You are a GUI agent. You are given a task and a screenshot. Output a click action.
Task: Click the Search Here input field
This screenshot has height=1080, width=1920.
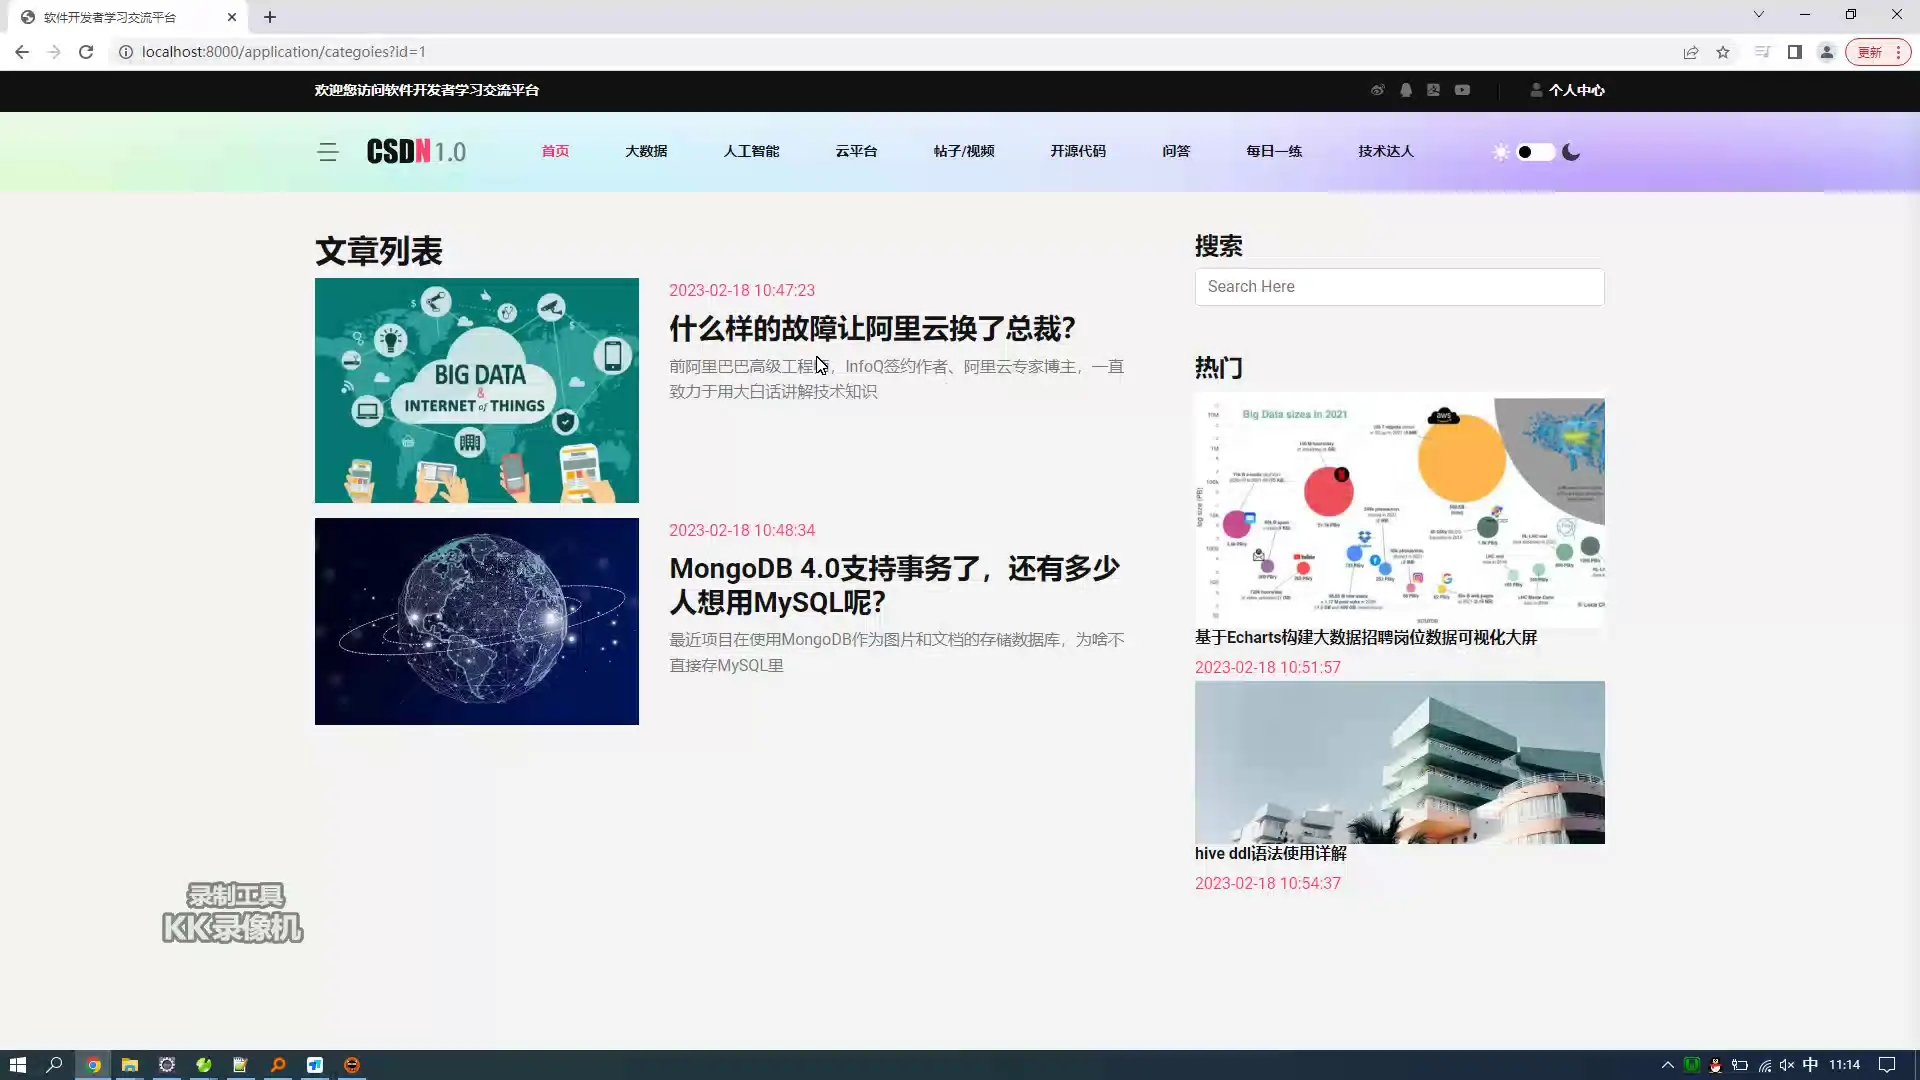tap(1399, 287)
